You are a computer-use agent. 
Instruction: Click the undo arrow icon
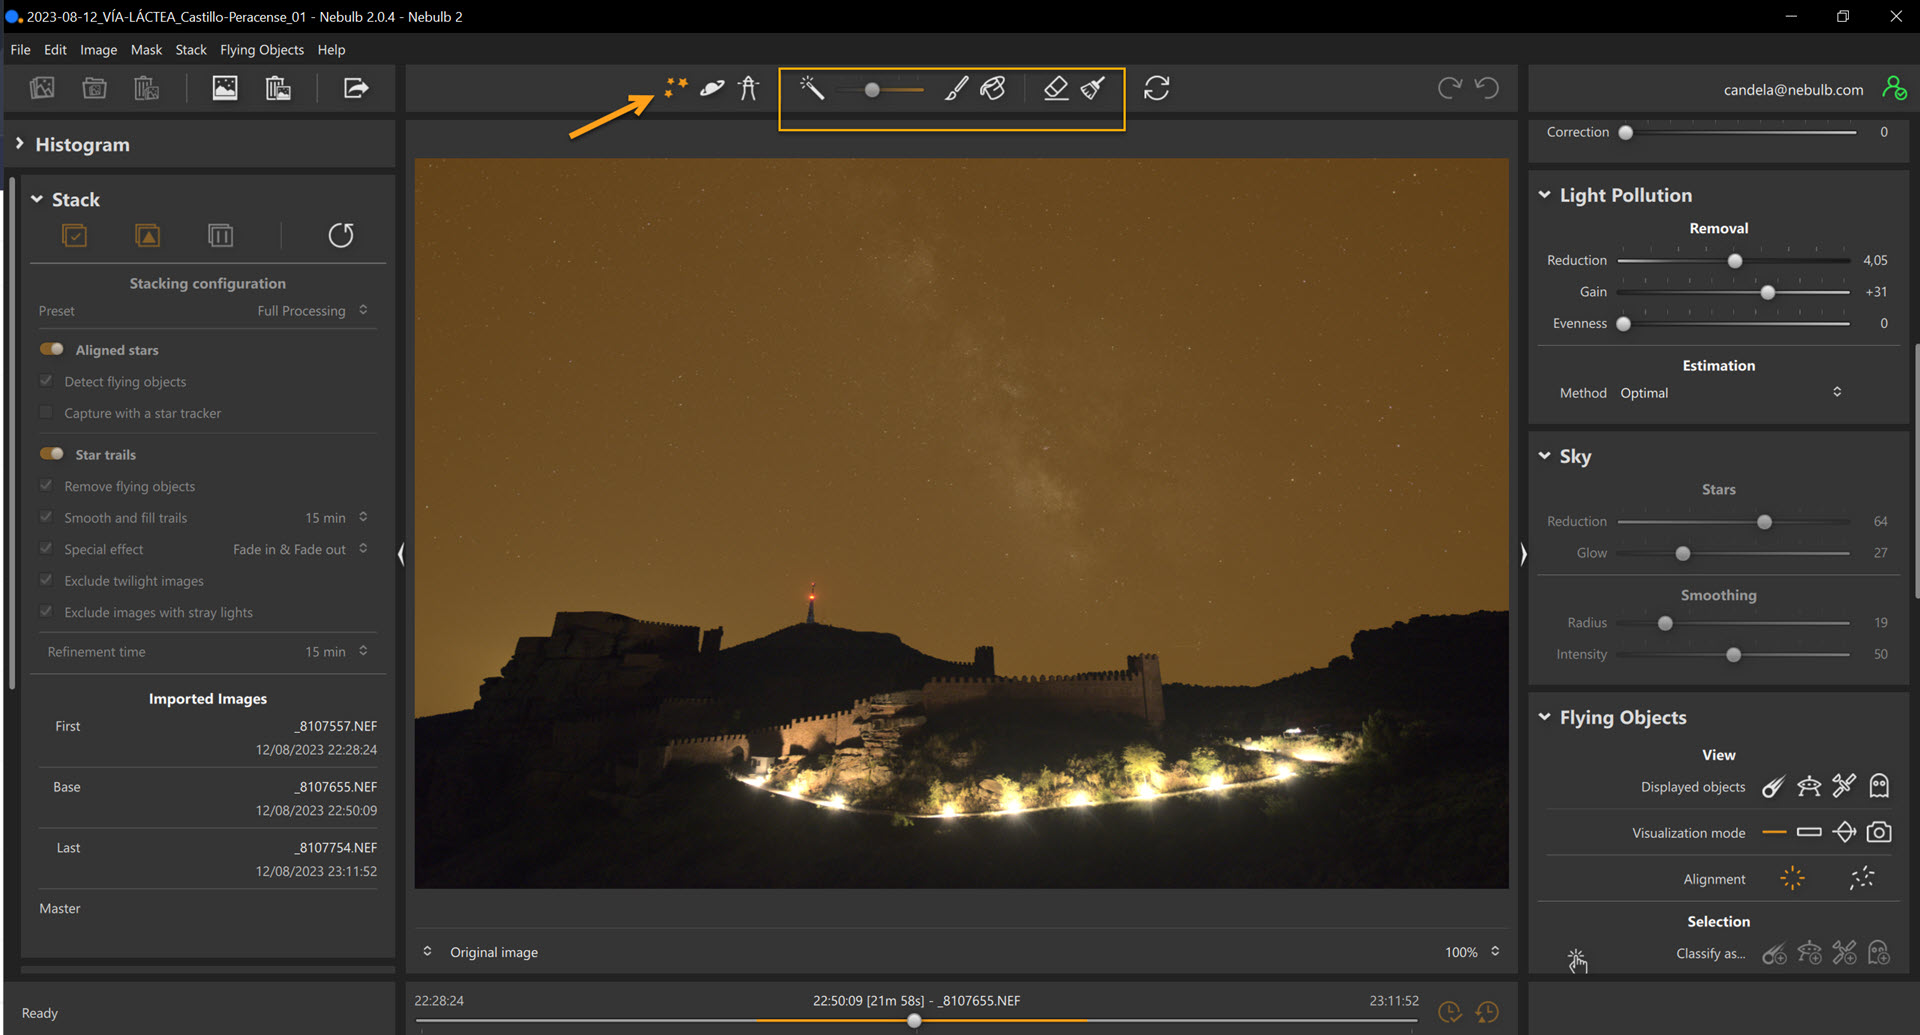[x=1487, y=89]
